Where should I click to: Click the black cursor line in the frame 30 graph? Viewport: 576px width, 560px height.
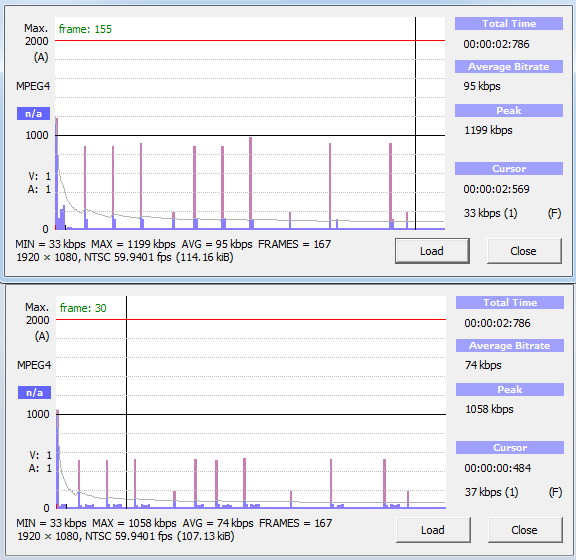coord(126,402)
